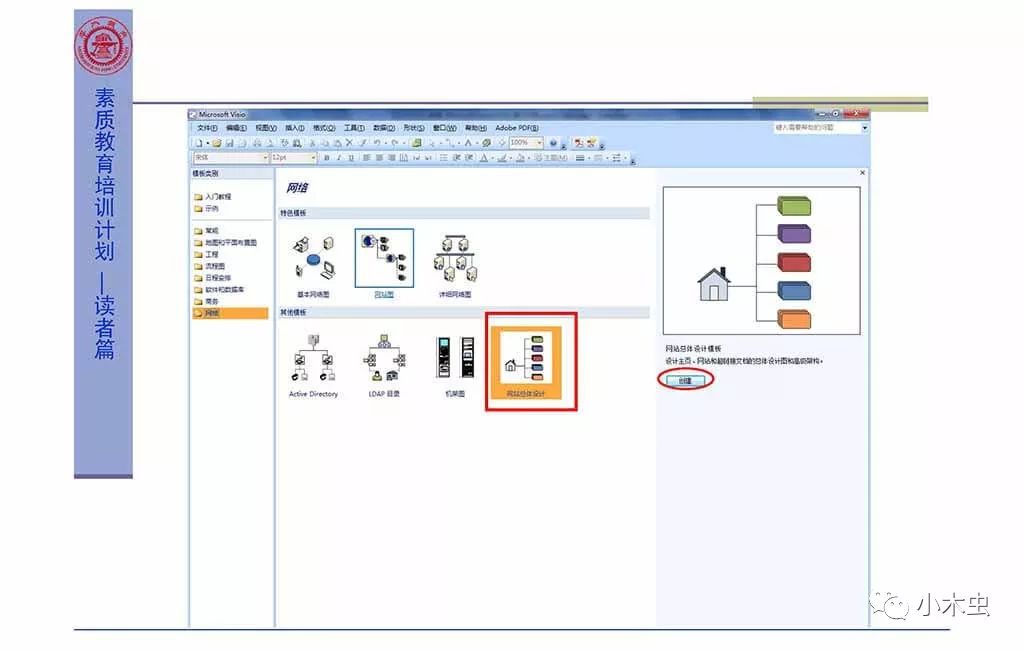Open the 文件(F) menu
This screenshot has width=1024, height=650.
207,128
